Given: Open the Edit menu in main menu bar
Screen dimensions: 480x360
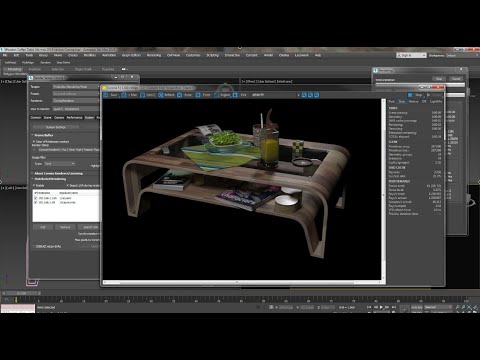Looking at the screenshot, I should pyautogui.click(x=16, y=55).
